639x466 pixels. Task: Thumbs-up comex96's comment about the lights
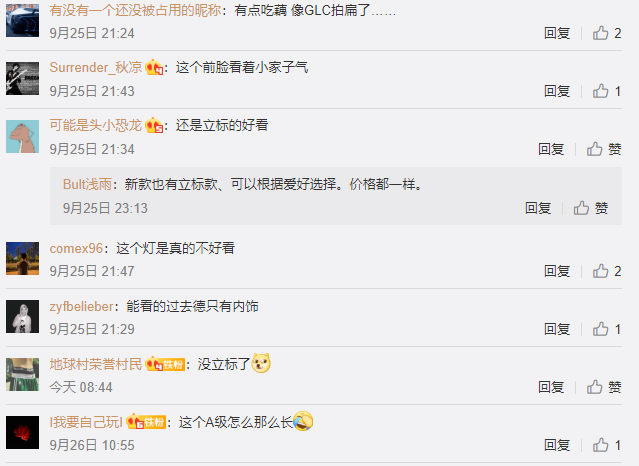600,271
